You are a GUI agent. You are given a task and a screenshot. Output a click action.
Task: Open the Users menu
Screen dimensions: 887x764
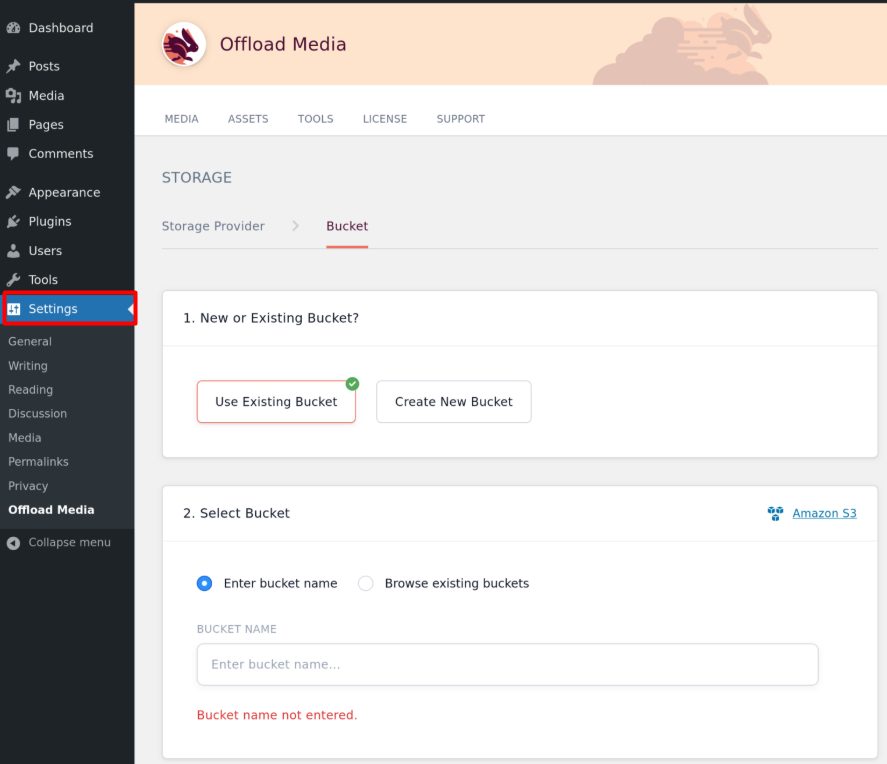pos(45,251)
